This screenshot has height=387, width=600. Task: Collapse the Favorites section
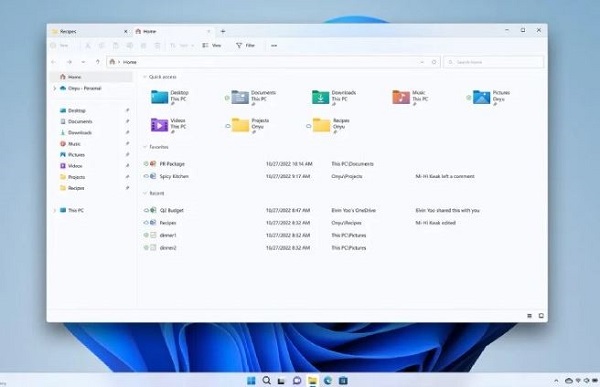point(145,147)
